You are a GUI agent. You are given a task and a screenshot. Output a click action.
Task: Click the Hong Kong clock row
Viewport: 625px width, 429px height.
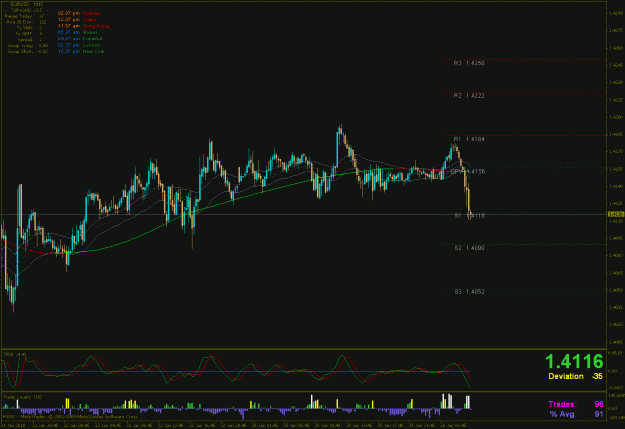coord(83,26)
